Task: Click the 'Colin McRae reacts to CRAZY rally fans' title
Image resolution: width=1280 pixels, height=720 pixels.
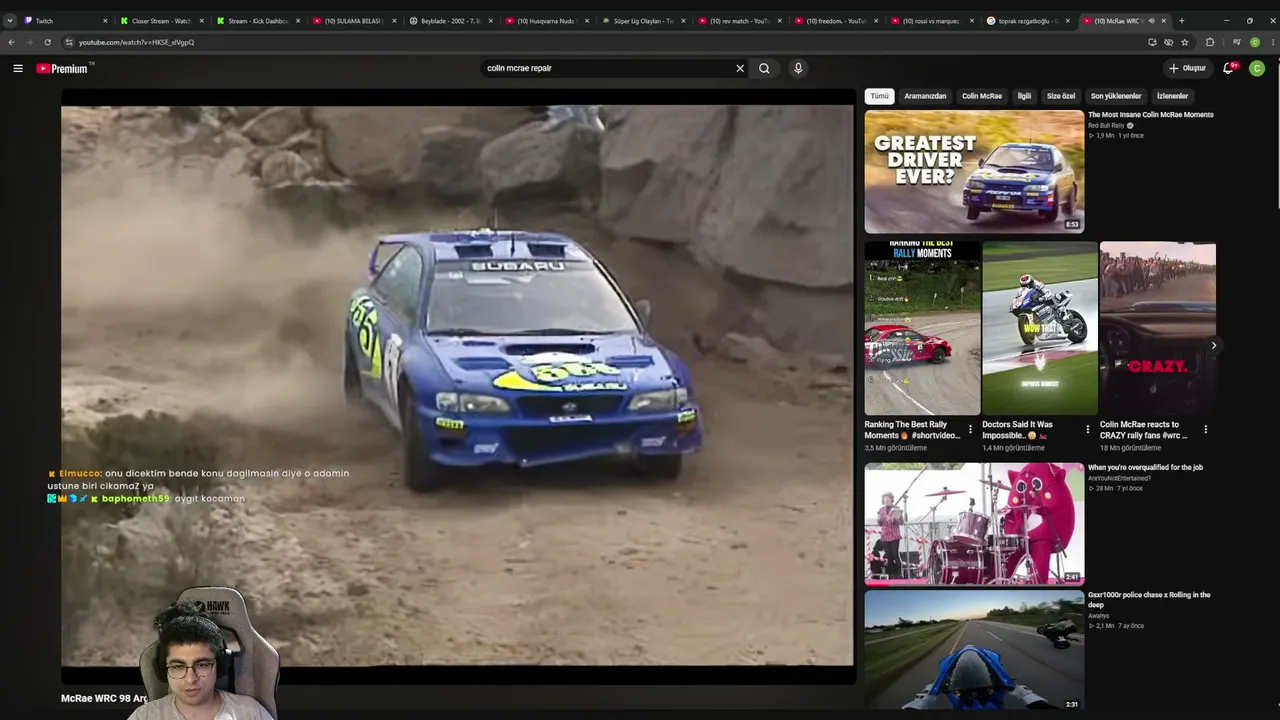Action: coord(1144,430)
